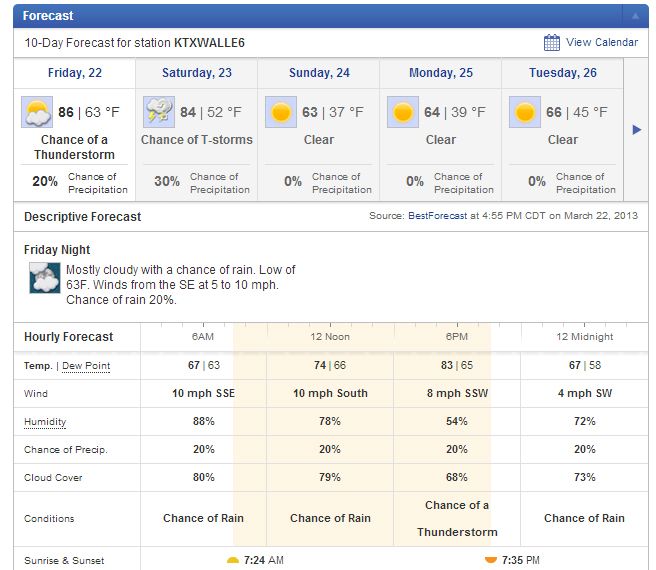656x570 pixels.
Task: Click the Dew Point link
Action: [x=86, y=366]
